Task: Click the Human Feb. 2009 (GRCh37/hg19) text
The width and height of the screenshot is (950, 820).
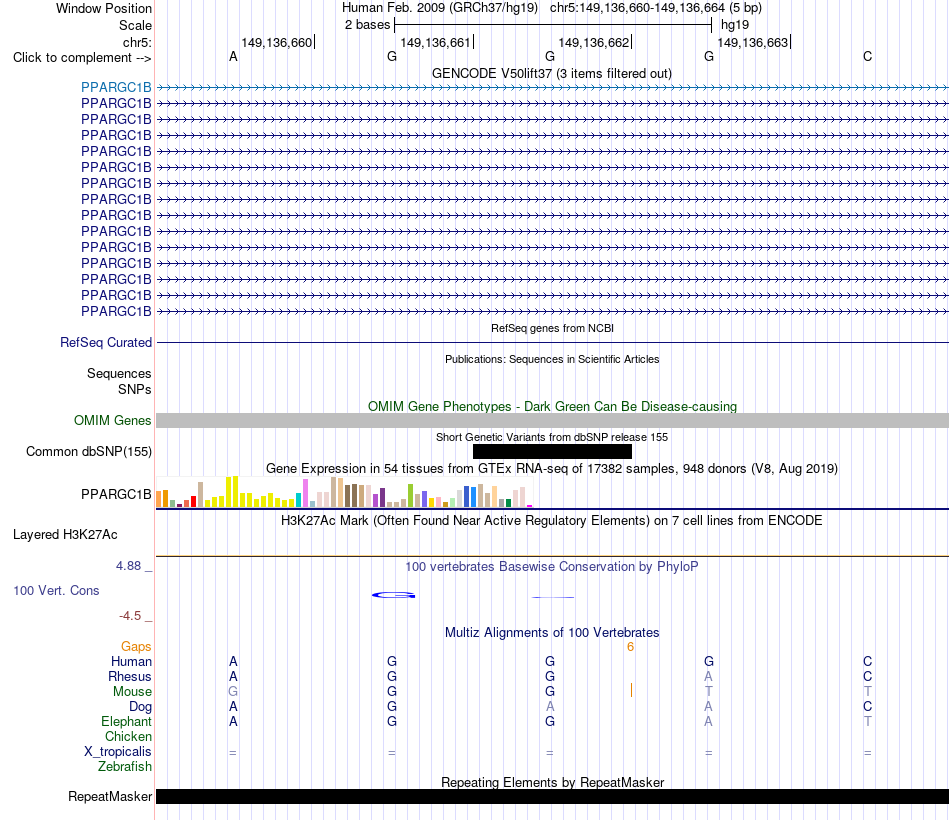Action: click(440, 8)
